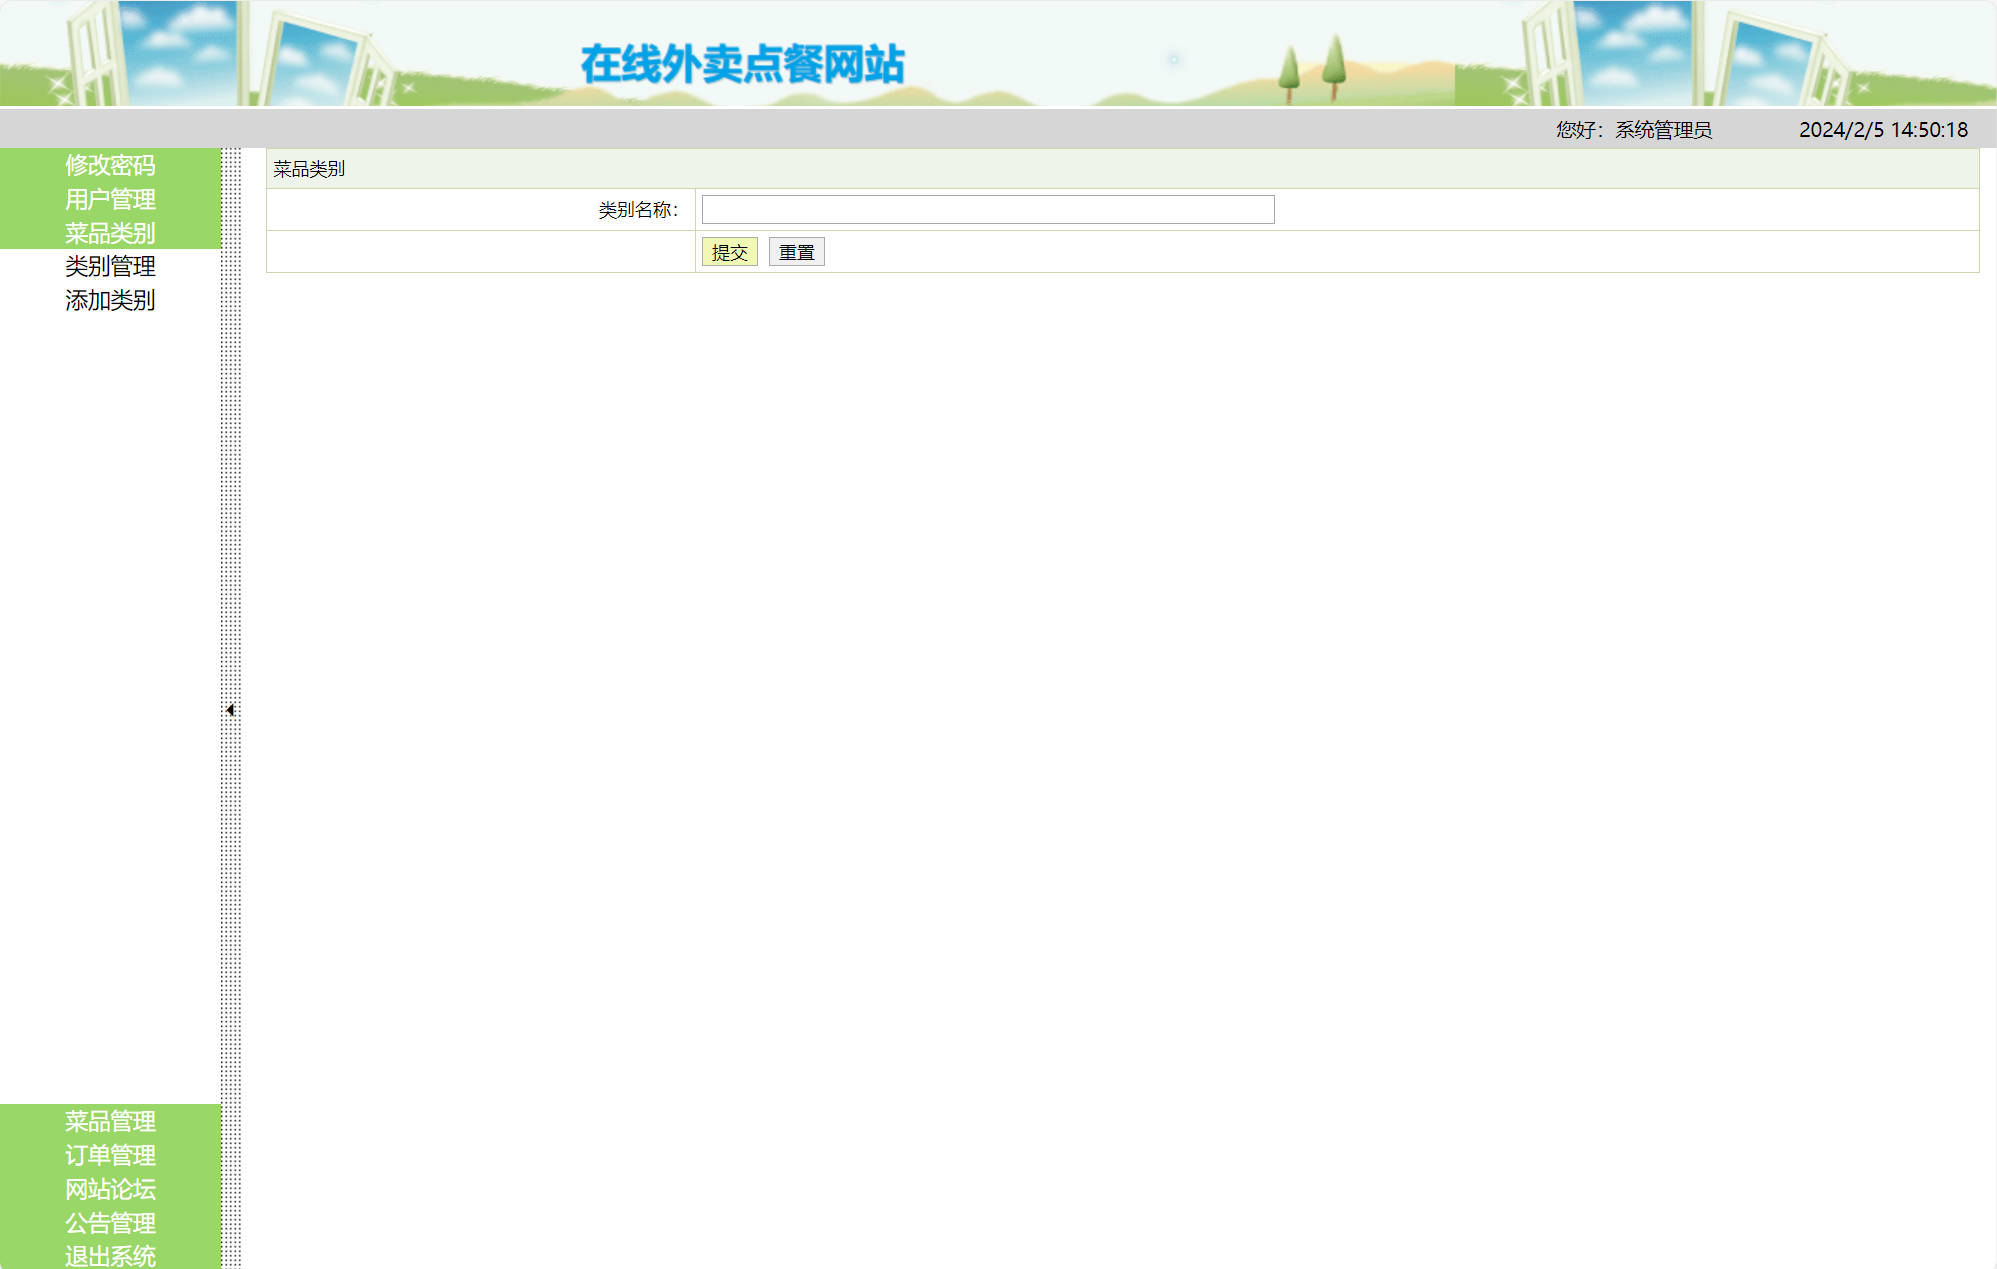
Task: Click 添加类别 in the sidebar
Action: pyautogui.click(x=110, y=300)
